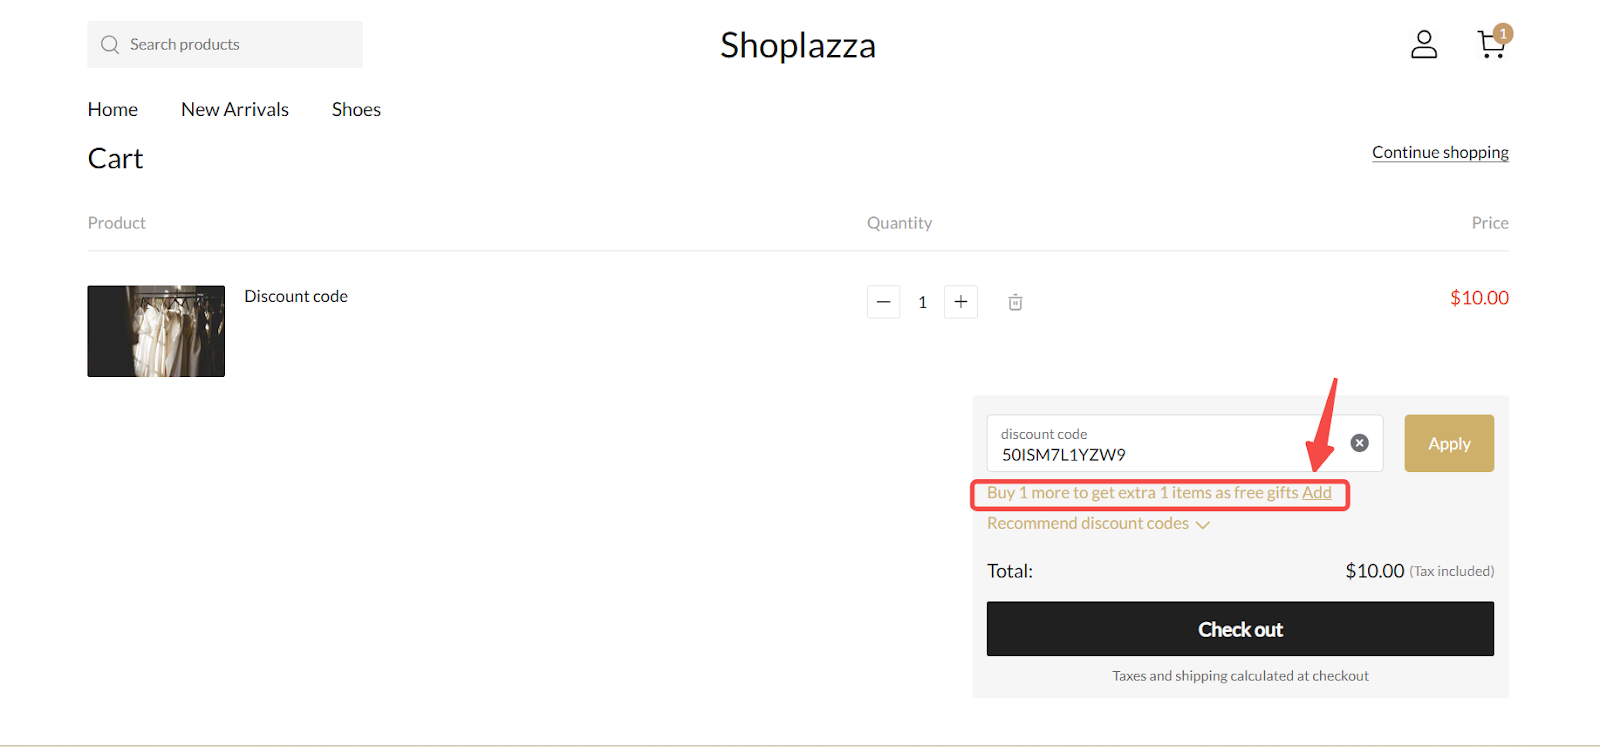The image size is (1600, 747).
Task: Open New Arrivals menu item
Action: pyautogui.click(x=235, y=110)
